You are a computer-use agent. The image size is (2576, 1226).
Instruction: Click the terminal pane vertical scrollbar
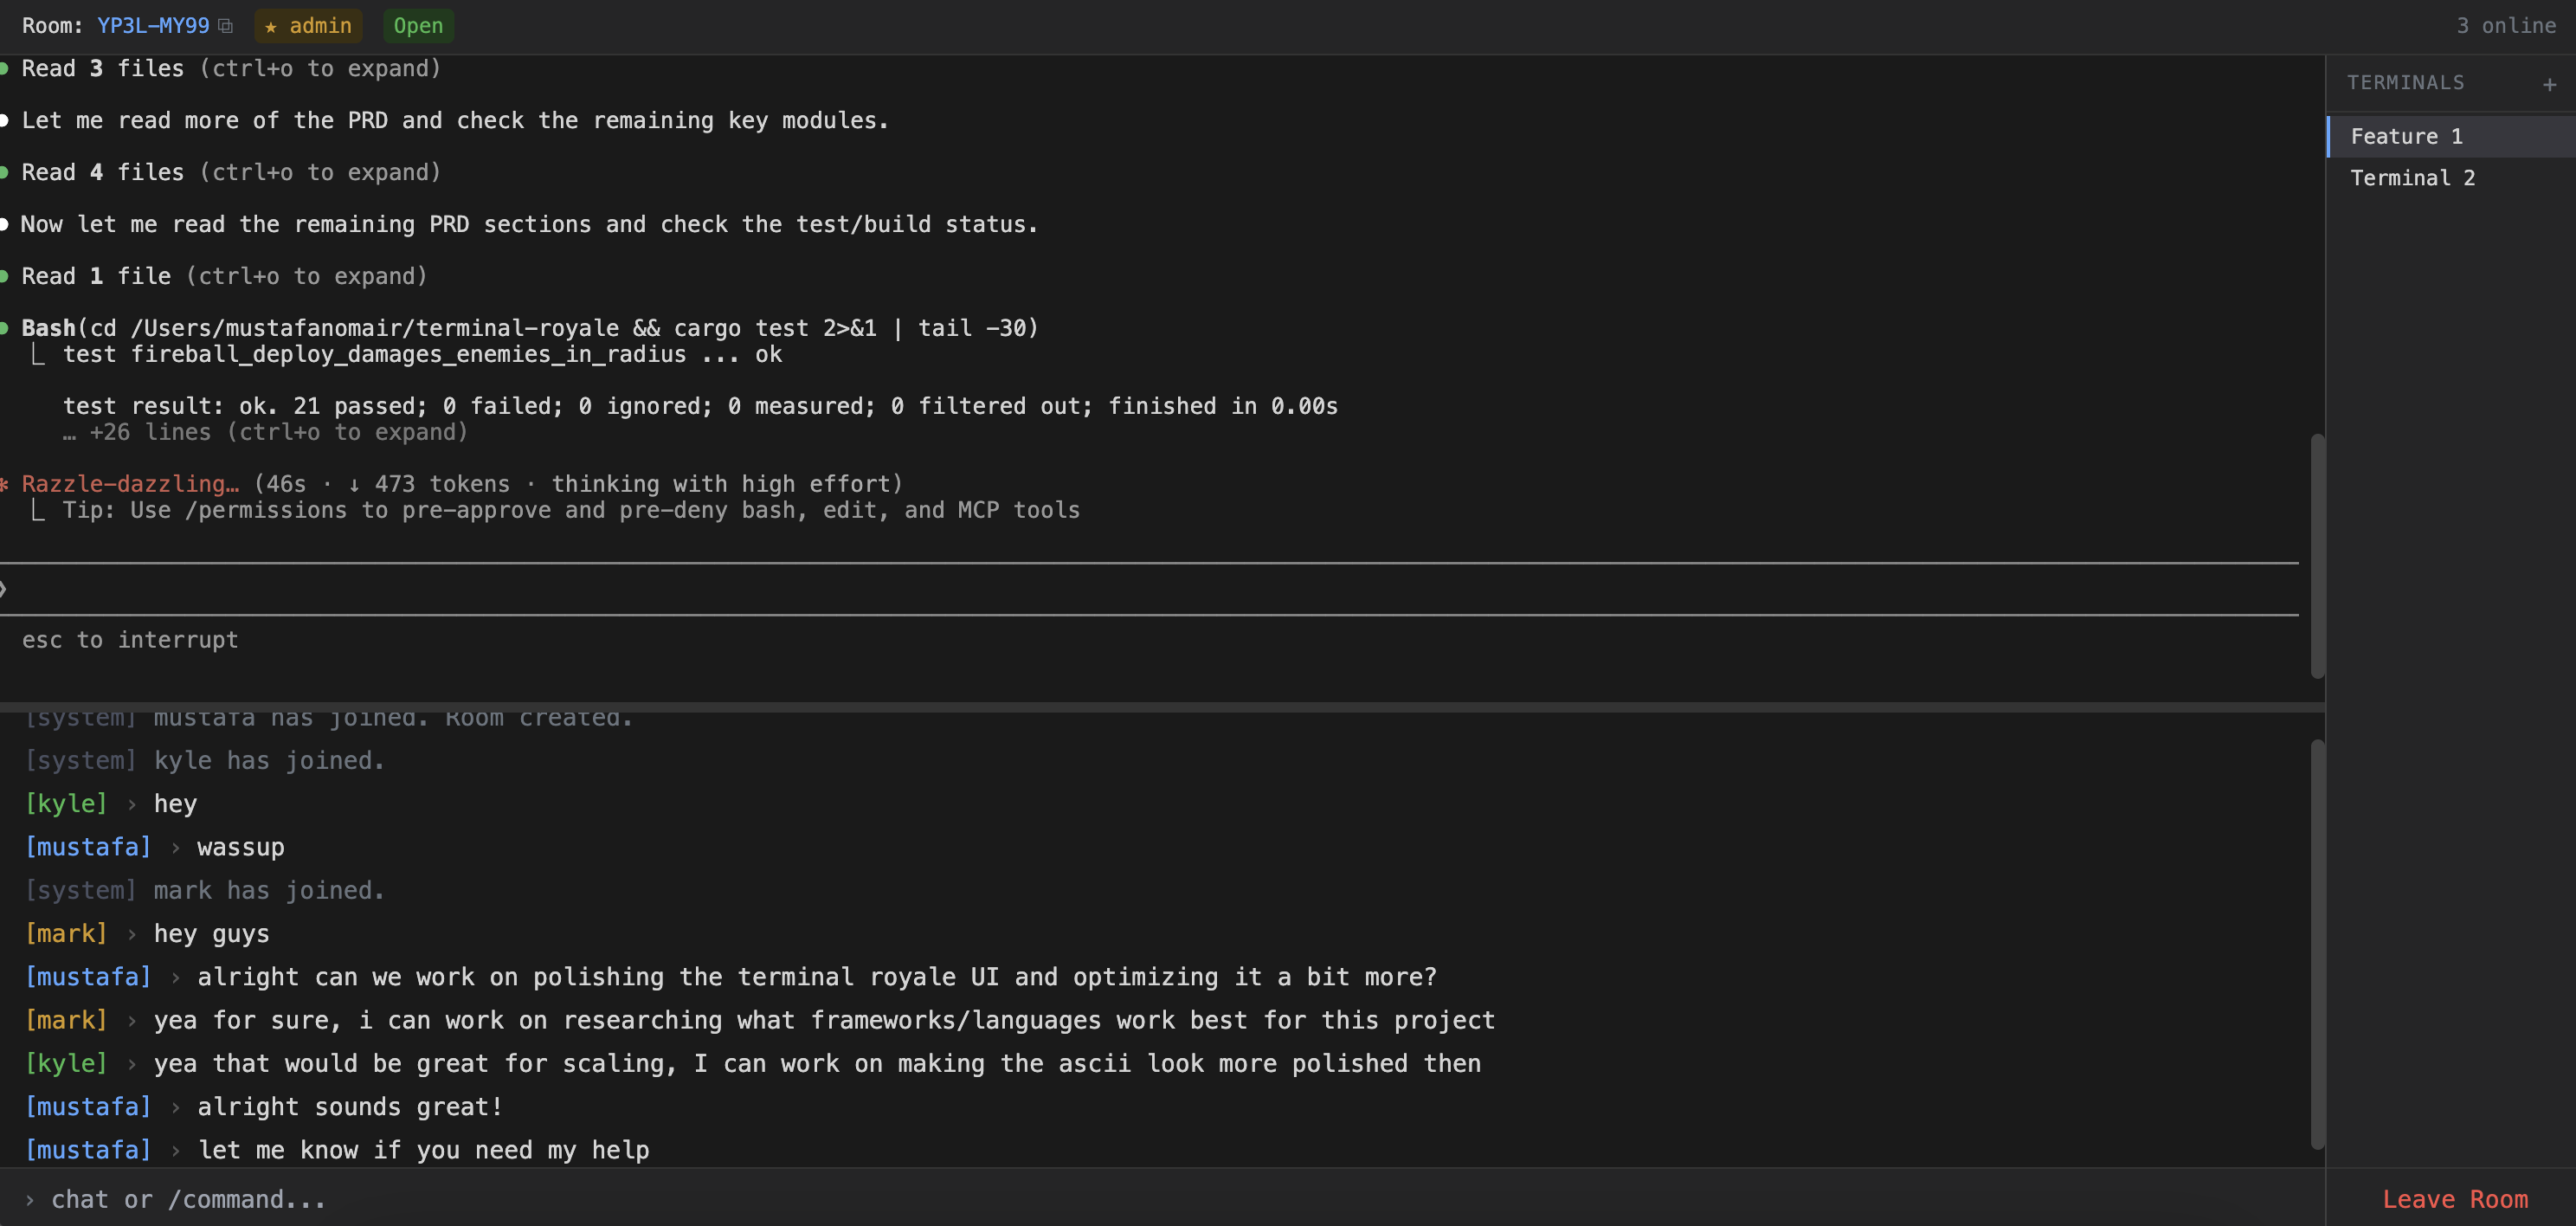(x=2316, y=556)
